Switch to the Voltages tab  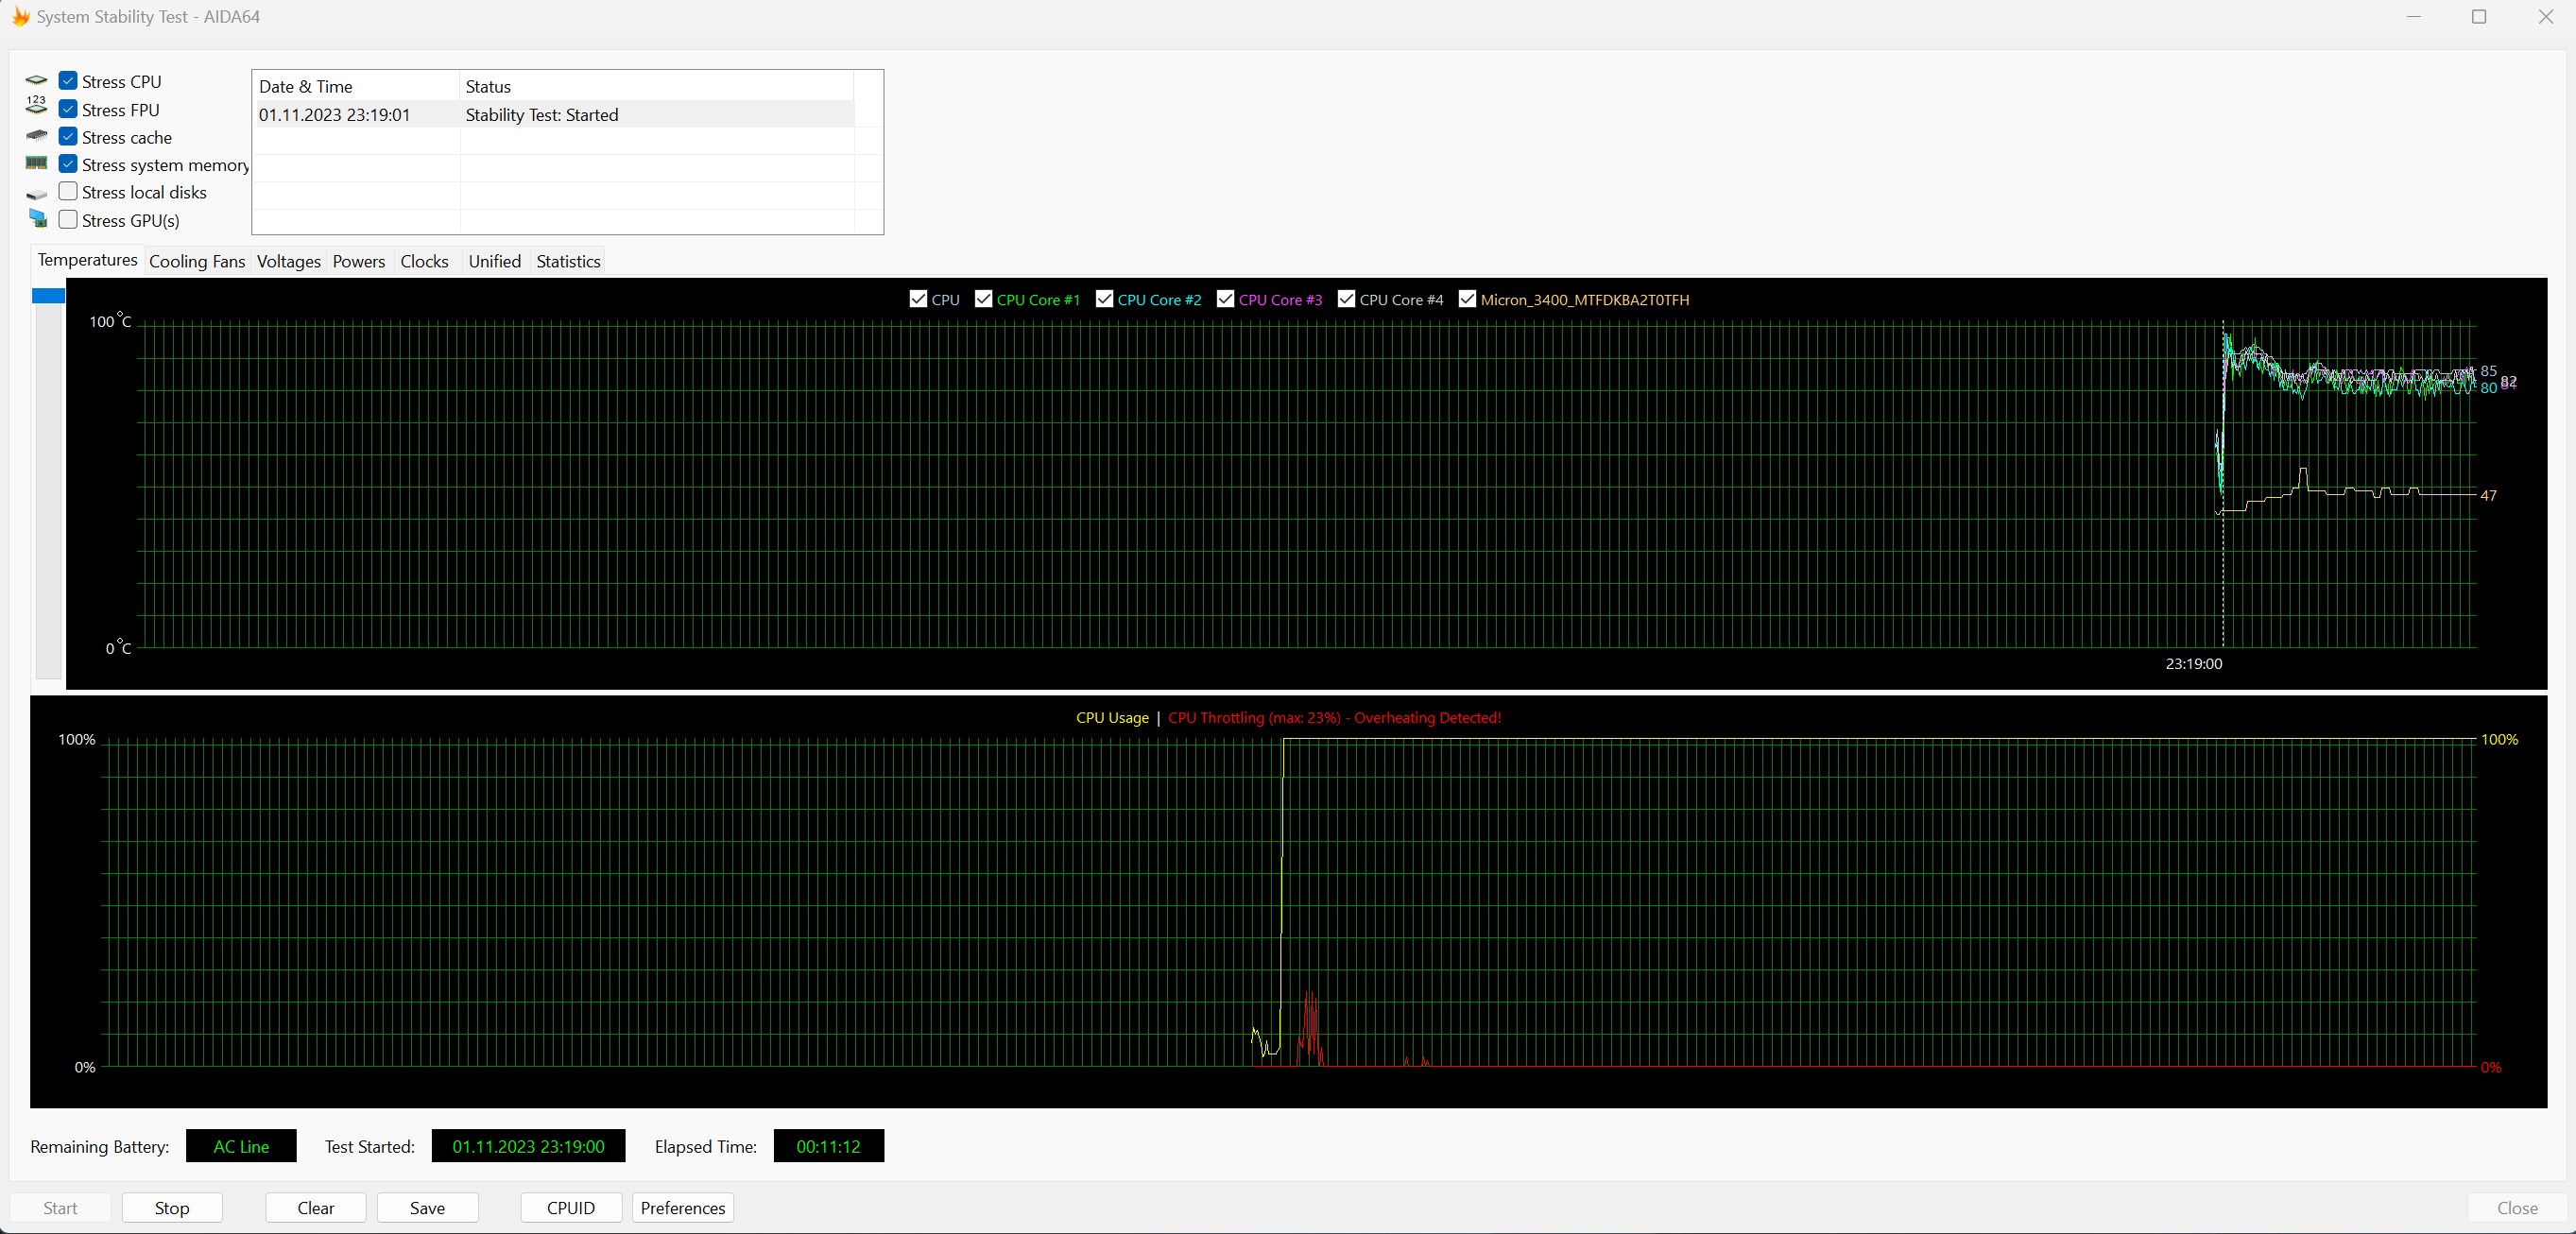288,261
